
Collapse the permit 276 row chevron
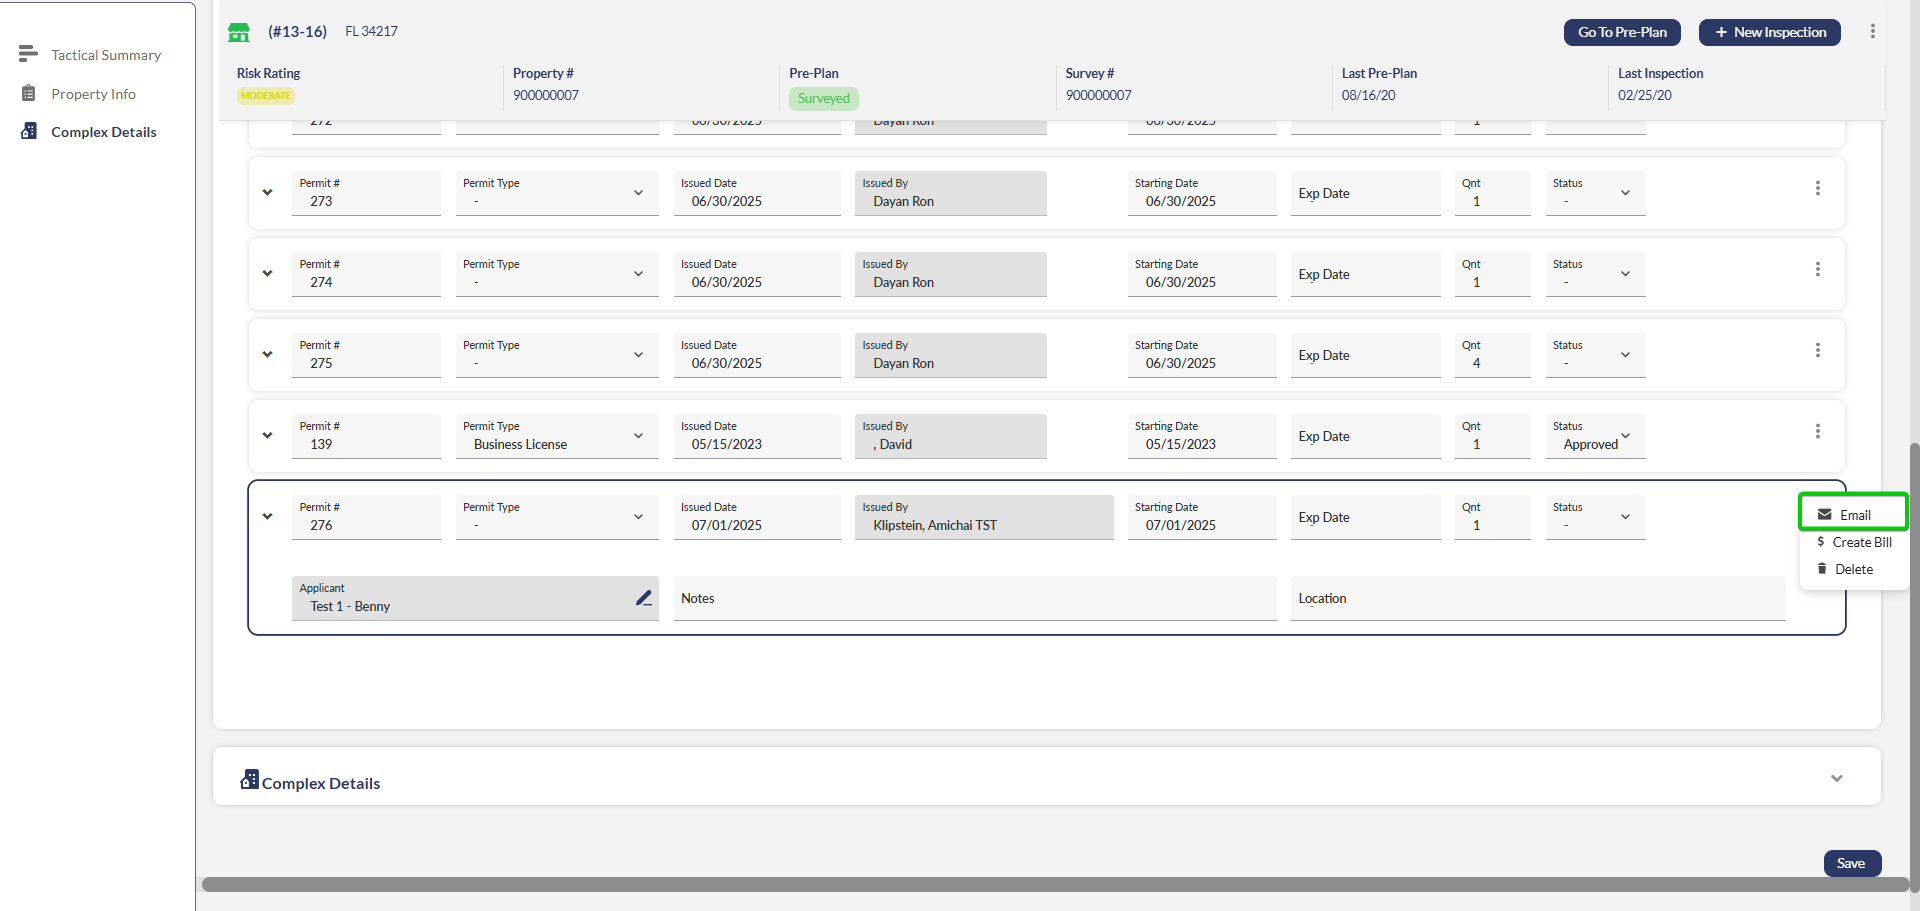pos(267,517)
